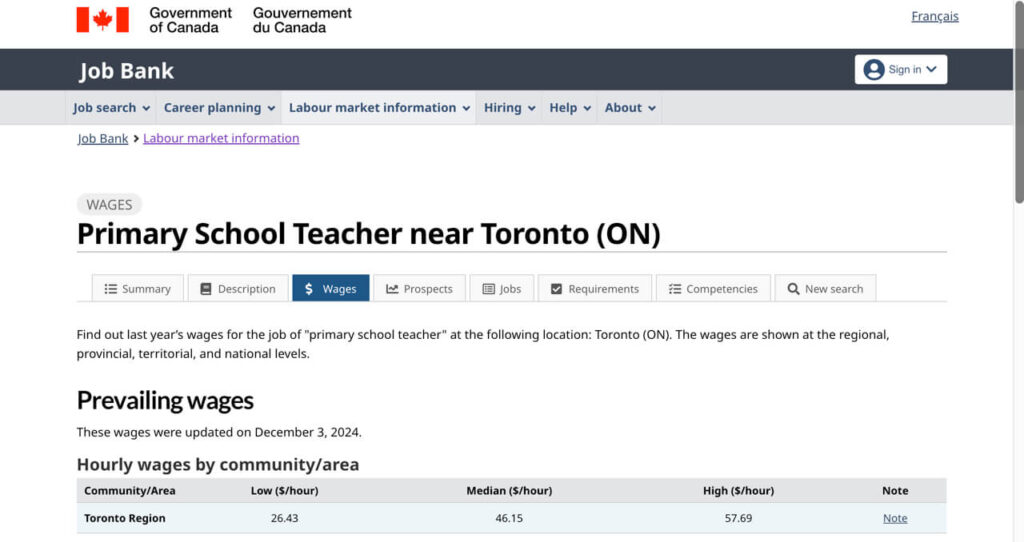This screenshot has height=542, width=1024.
Task: Click the high wage value 57.69
Action: [738, 518]
